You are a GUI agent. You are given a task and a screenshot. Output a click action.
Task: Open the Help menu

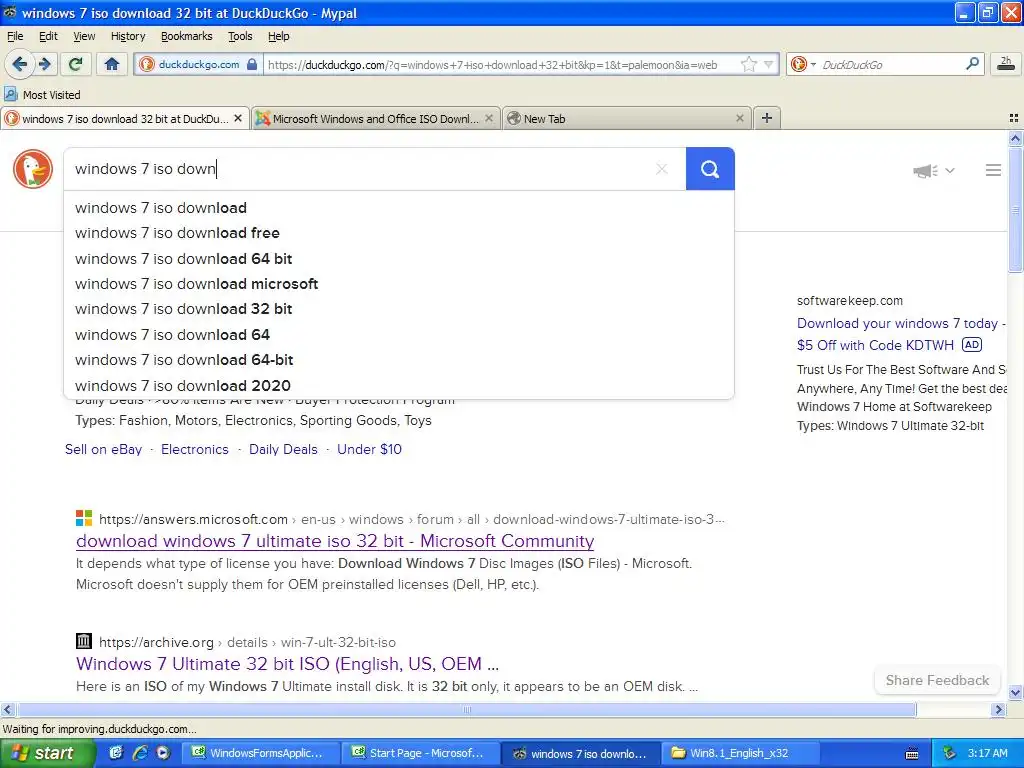pos(279,36)
